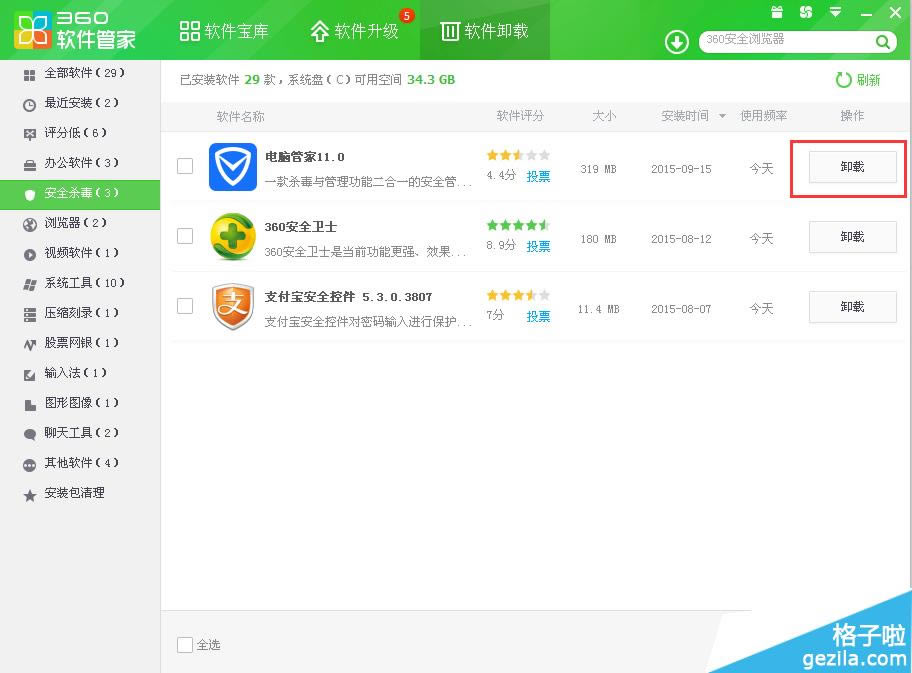Click the 电脑管家11.0 blue shield icon
This screenshot has height=673, width=912.
tap(232, 167)
